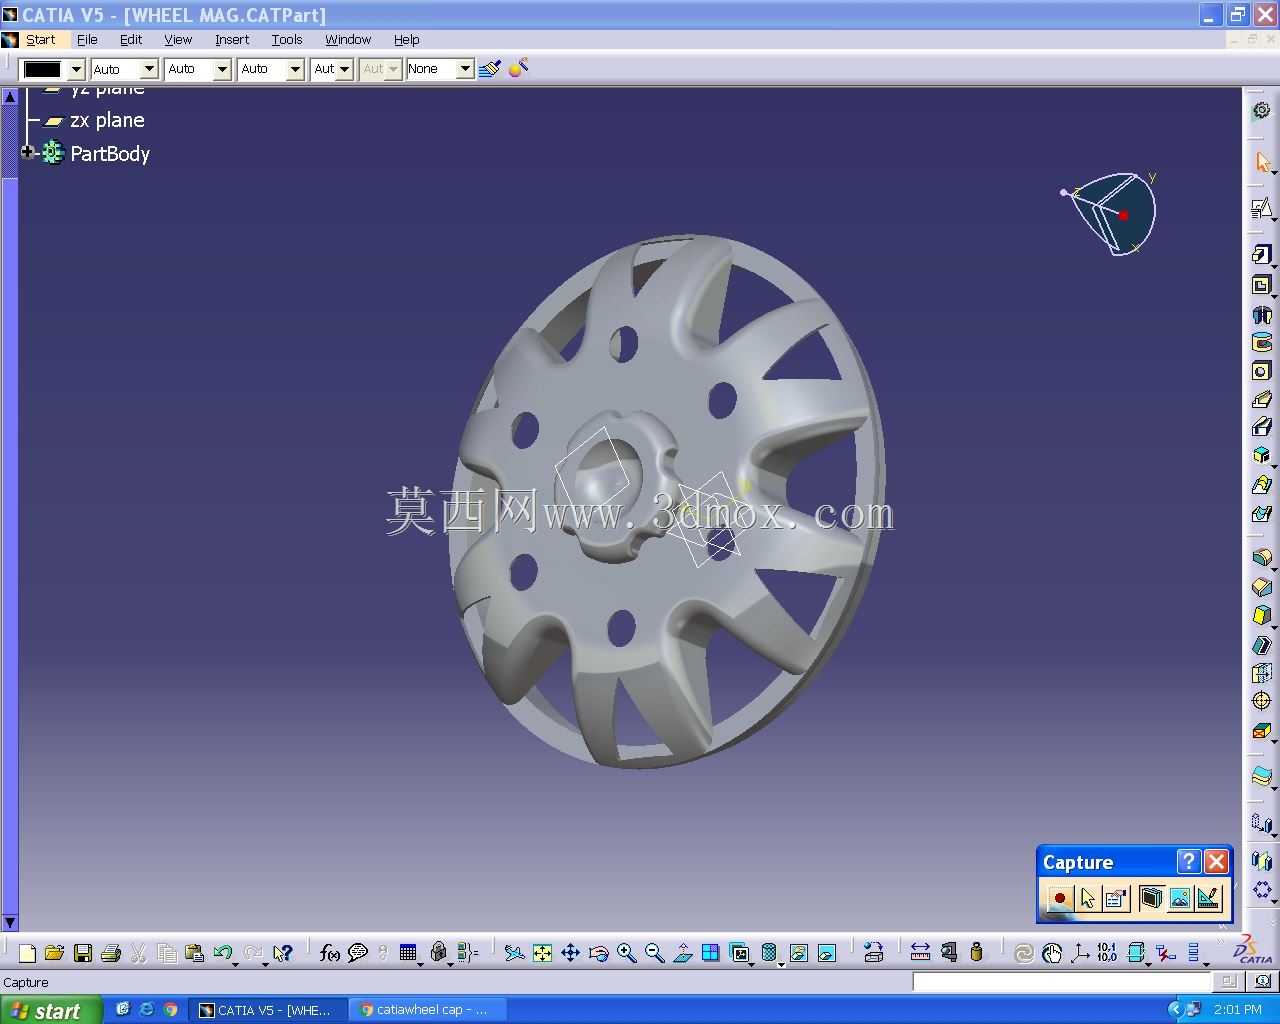Open the second Auto line thickness dropdown
The image size is (1280, 1024).
[222, 69]
